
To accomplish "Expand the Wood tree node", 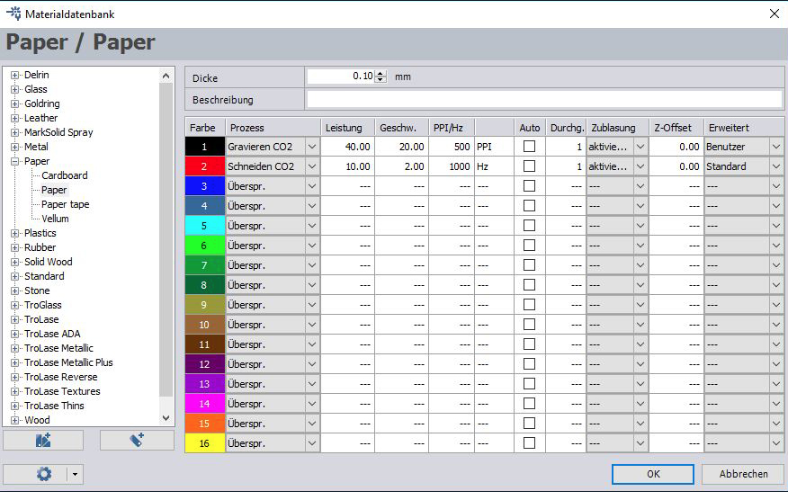I will click(15, 420).
